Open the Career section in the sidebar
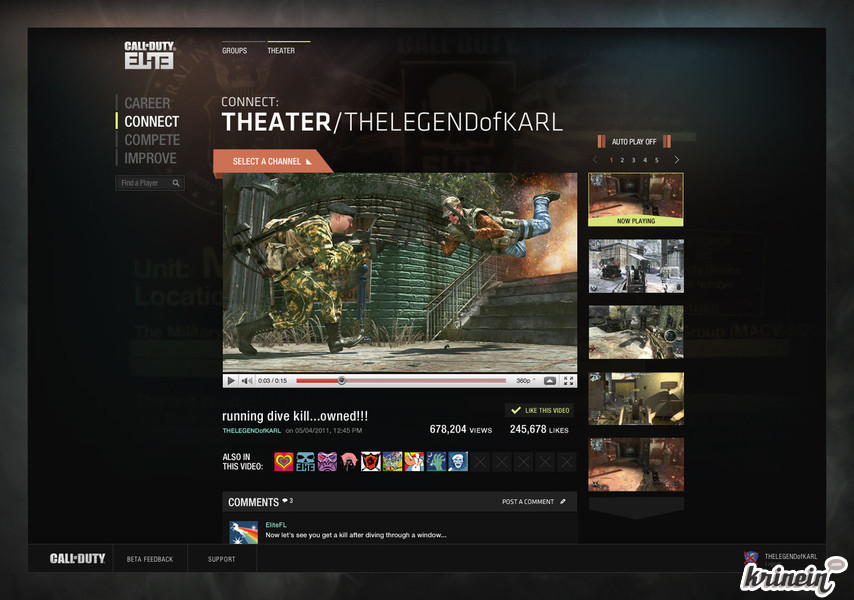The image size is (854, 600). point(147,103)
